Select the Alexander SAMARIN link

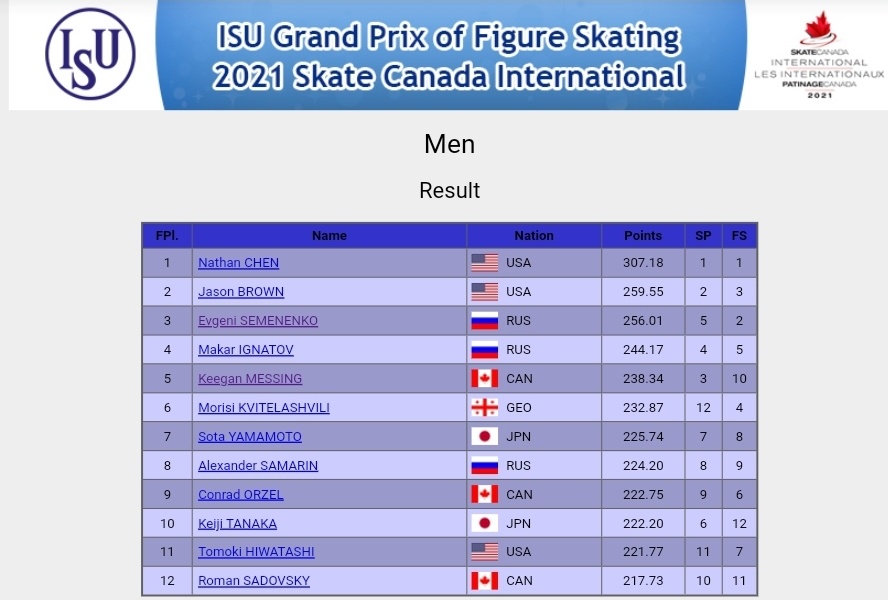[258, 465]
